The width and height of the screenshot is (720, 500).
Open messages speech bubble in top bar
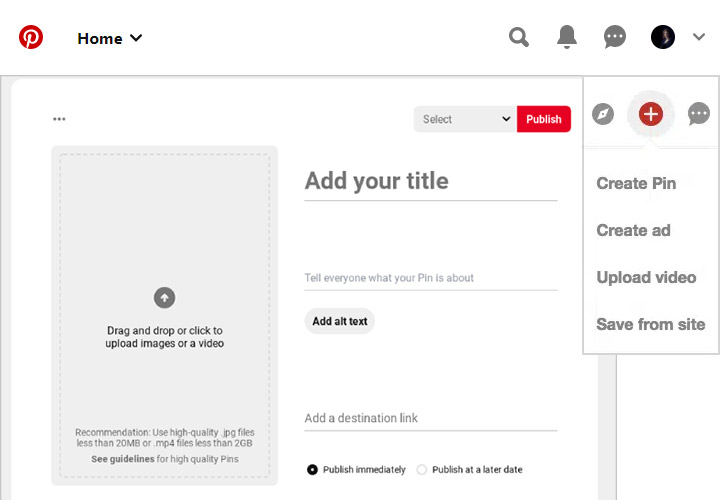click(615, 38)
